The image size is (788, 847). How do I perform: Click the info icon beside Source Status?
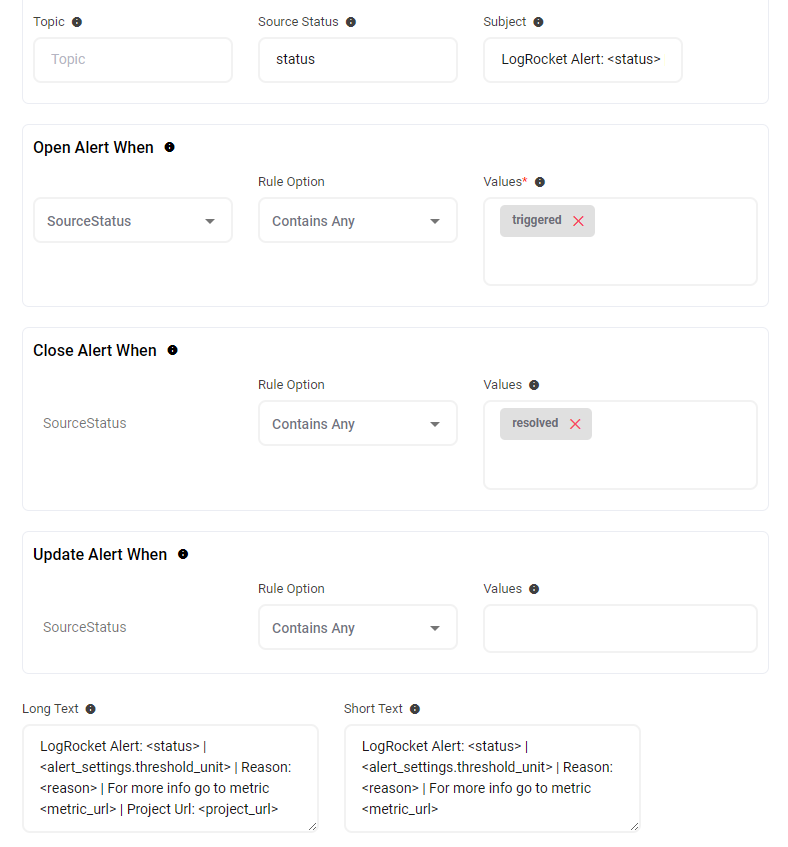click(x=351, y=22)
